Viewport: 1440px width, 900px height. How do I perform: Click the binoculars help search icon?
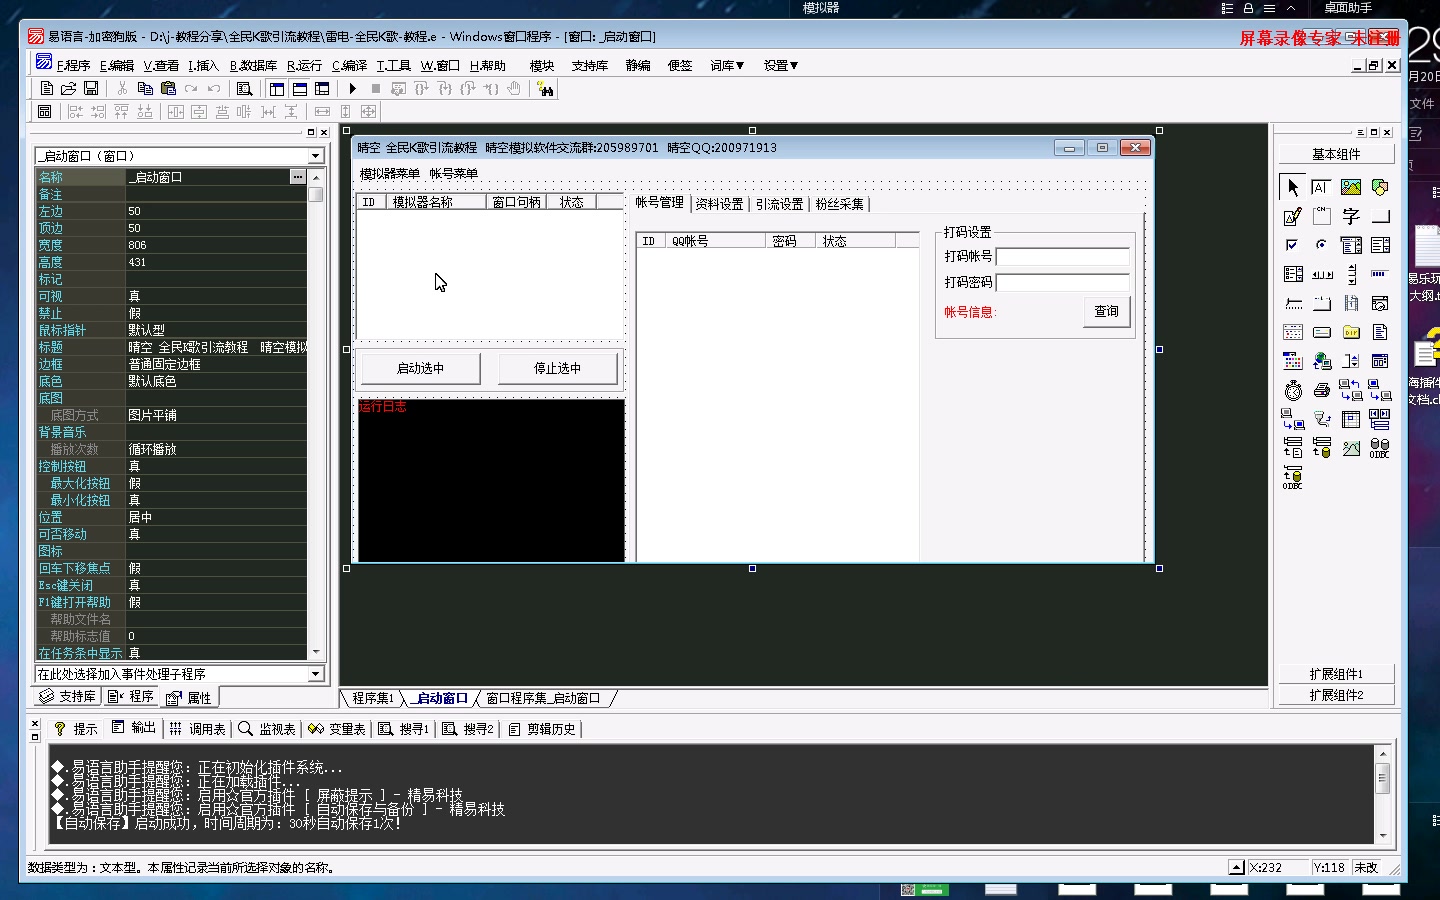[545, 89]
